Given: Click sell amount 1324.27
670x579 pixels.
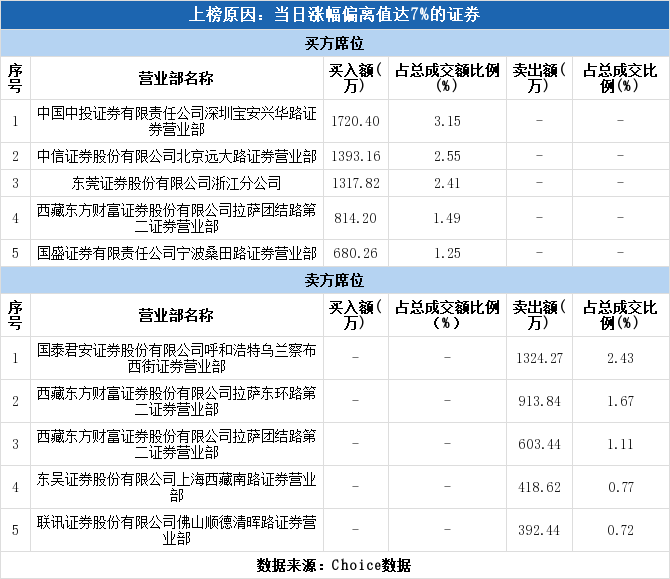Looking at the screenshot, I should click(x=539, y=358).
